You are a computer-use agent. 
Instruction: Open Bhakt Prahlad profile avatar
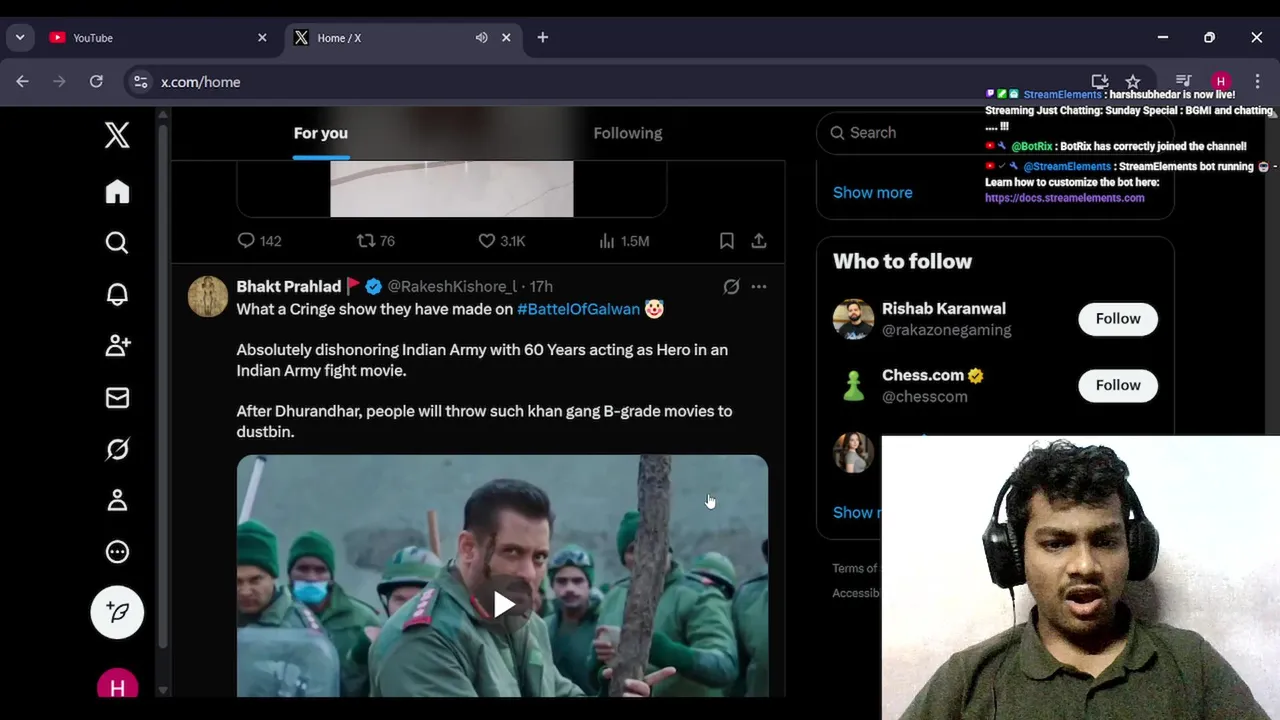click(x=208, y=297)
